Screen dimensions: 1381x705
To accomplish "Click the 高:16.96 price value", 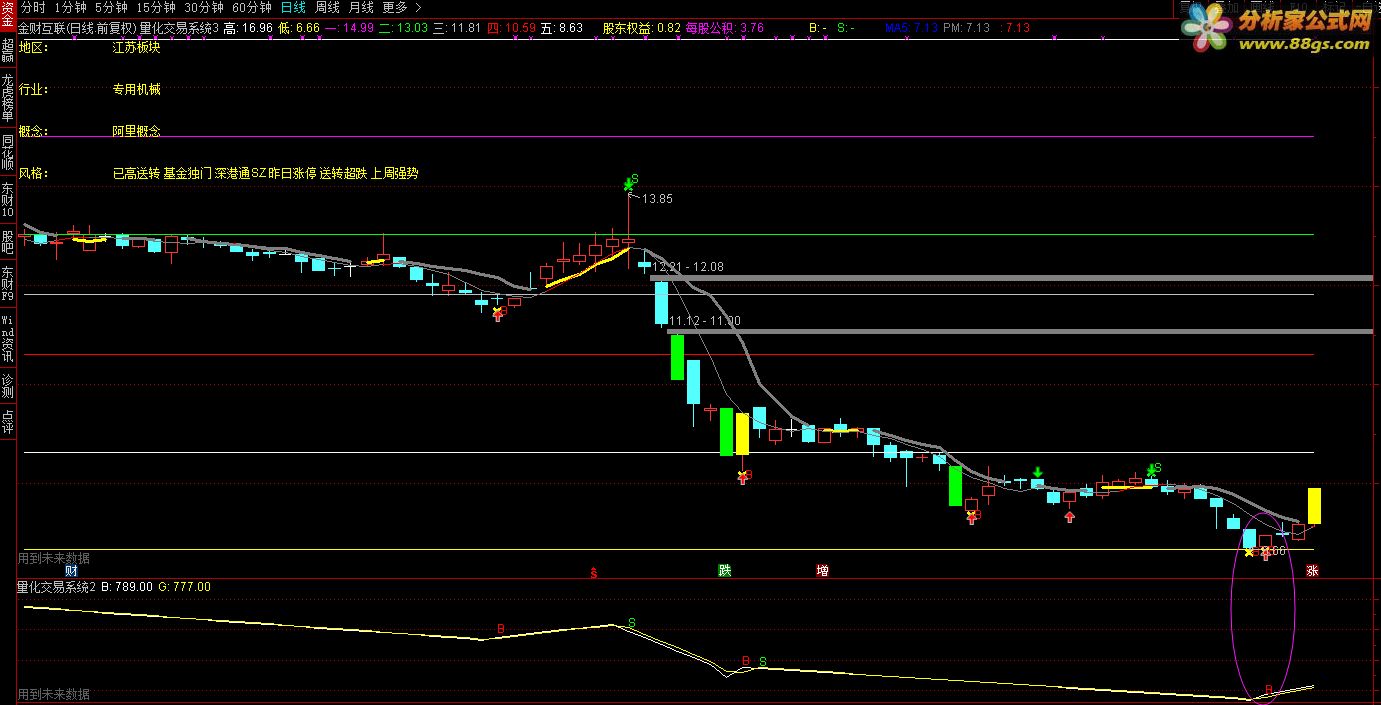I will click(250, 28).
